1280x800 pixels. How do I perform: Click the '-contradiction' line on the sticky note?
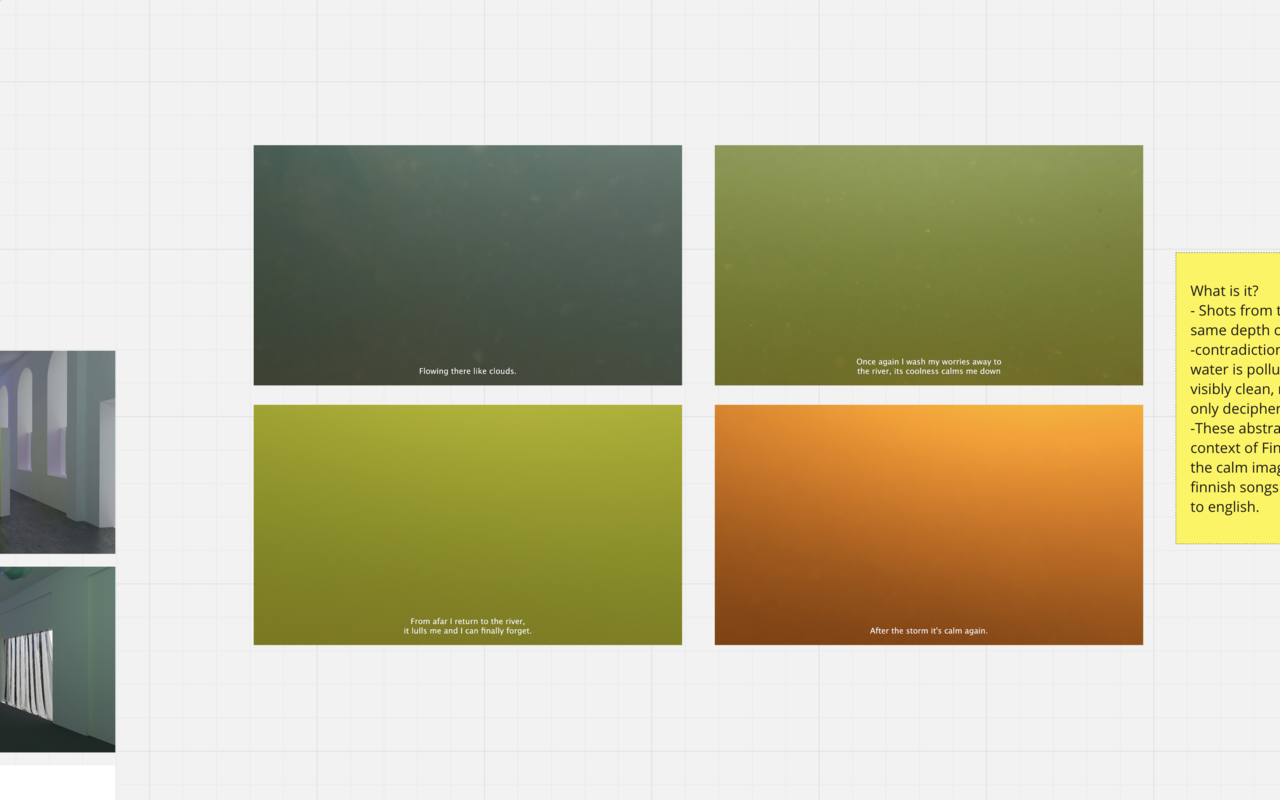(x=1234, y=350)
